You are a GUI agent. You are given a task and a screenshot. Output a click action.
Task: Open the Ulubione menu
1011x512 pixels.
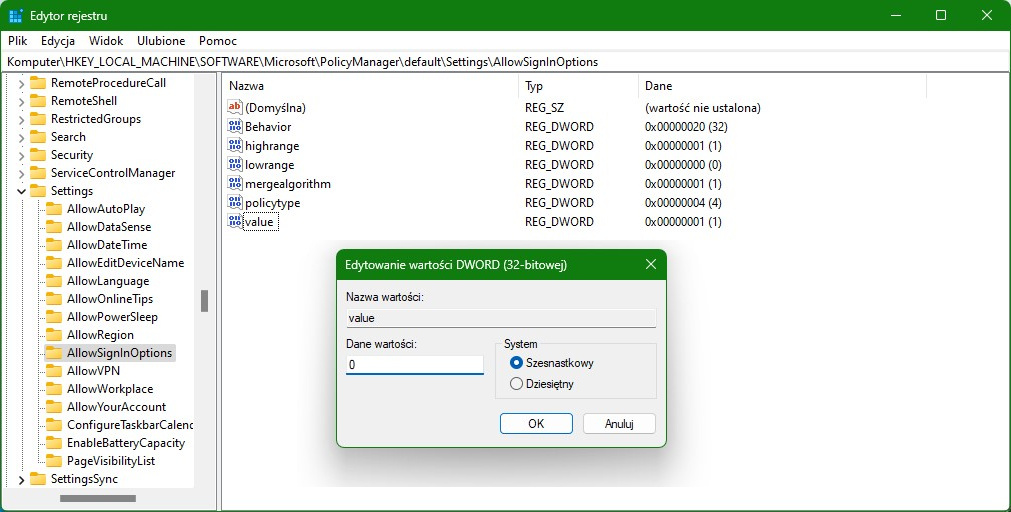(x=161, y=41)
